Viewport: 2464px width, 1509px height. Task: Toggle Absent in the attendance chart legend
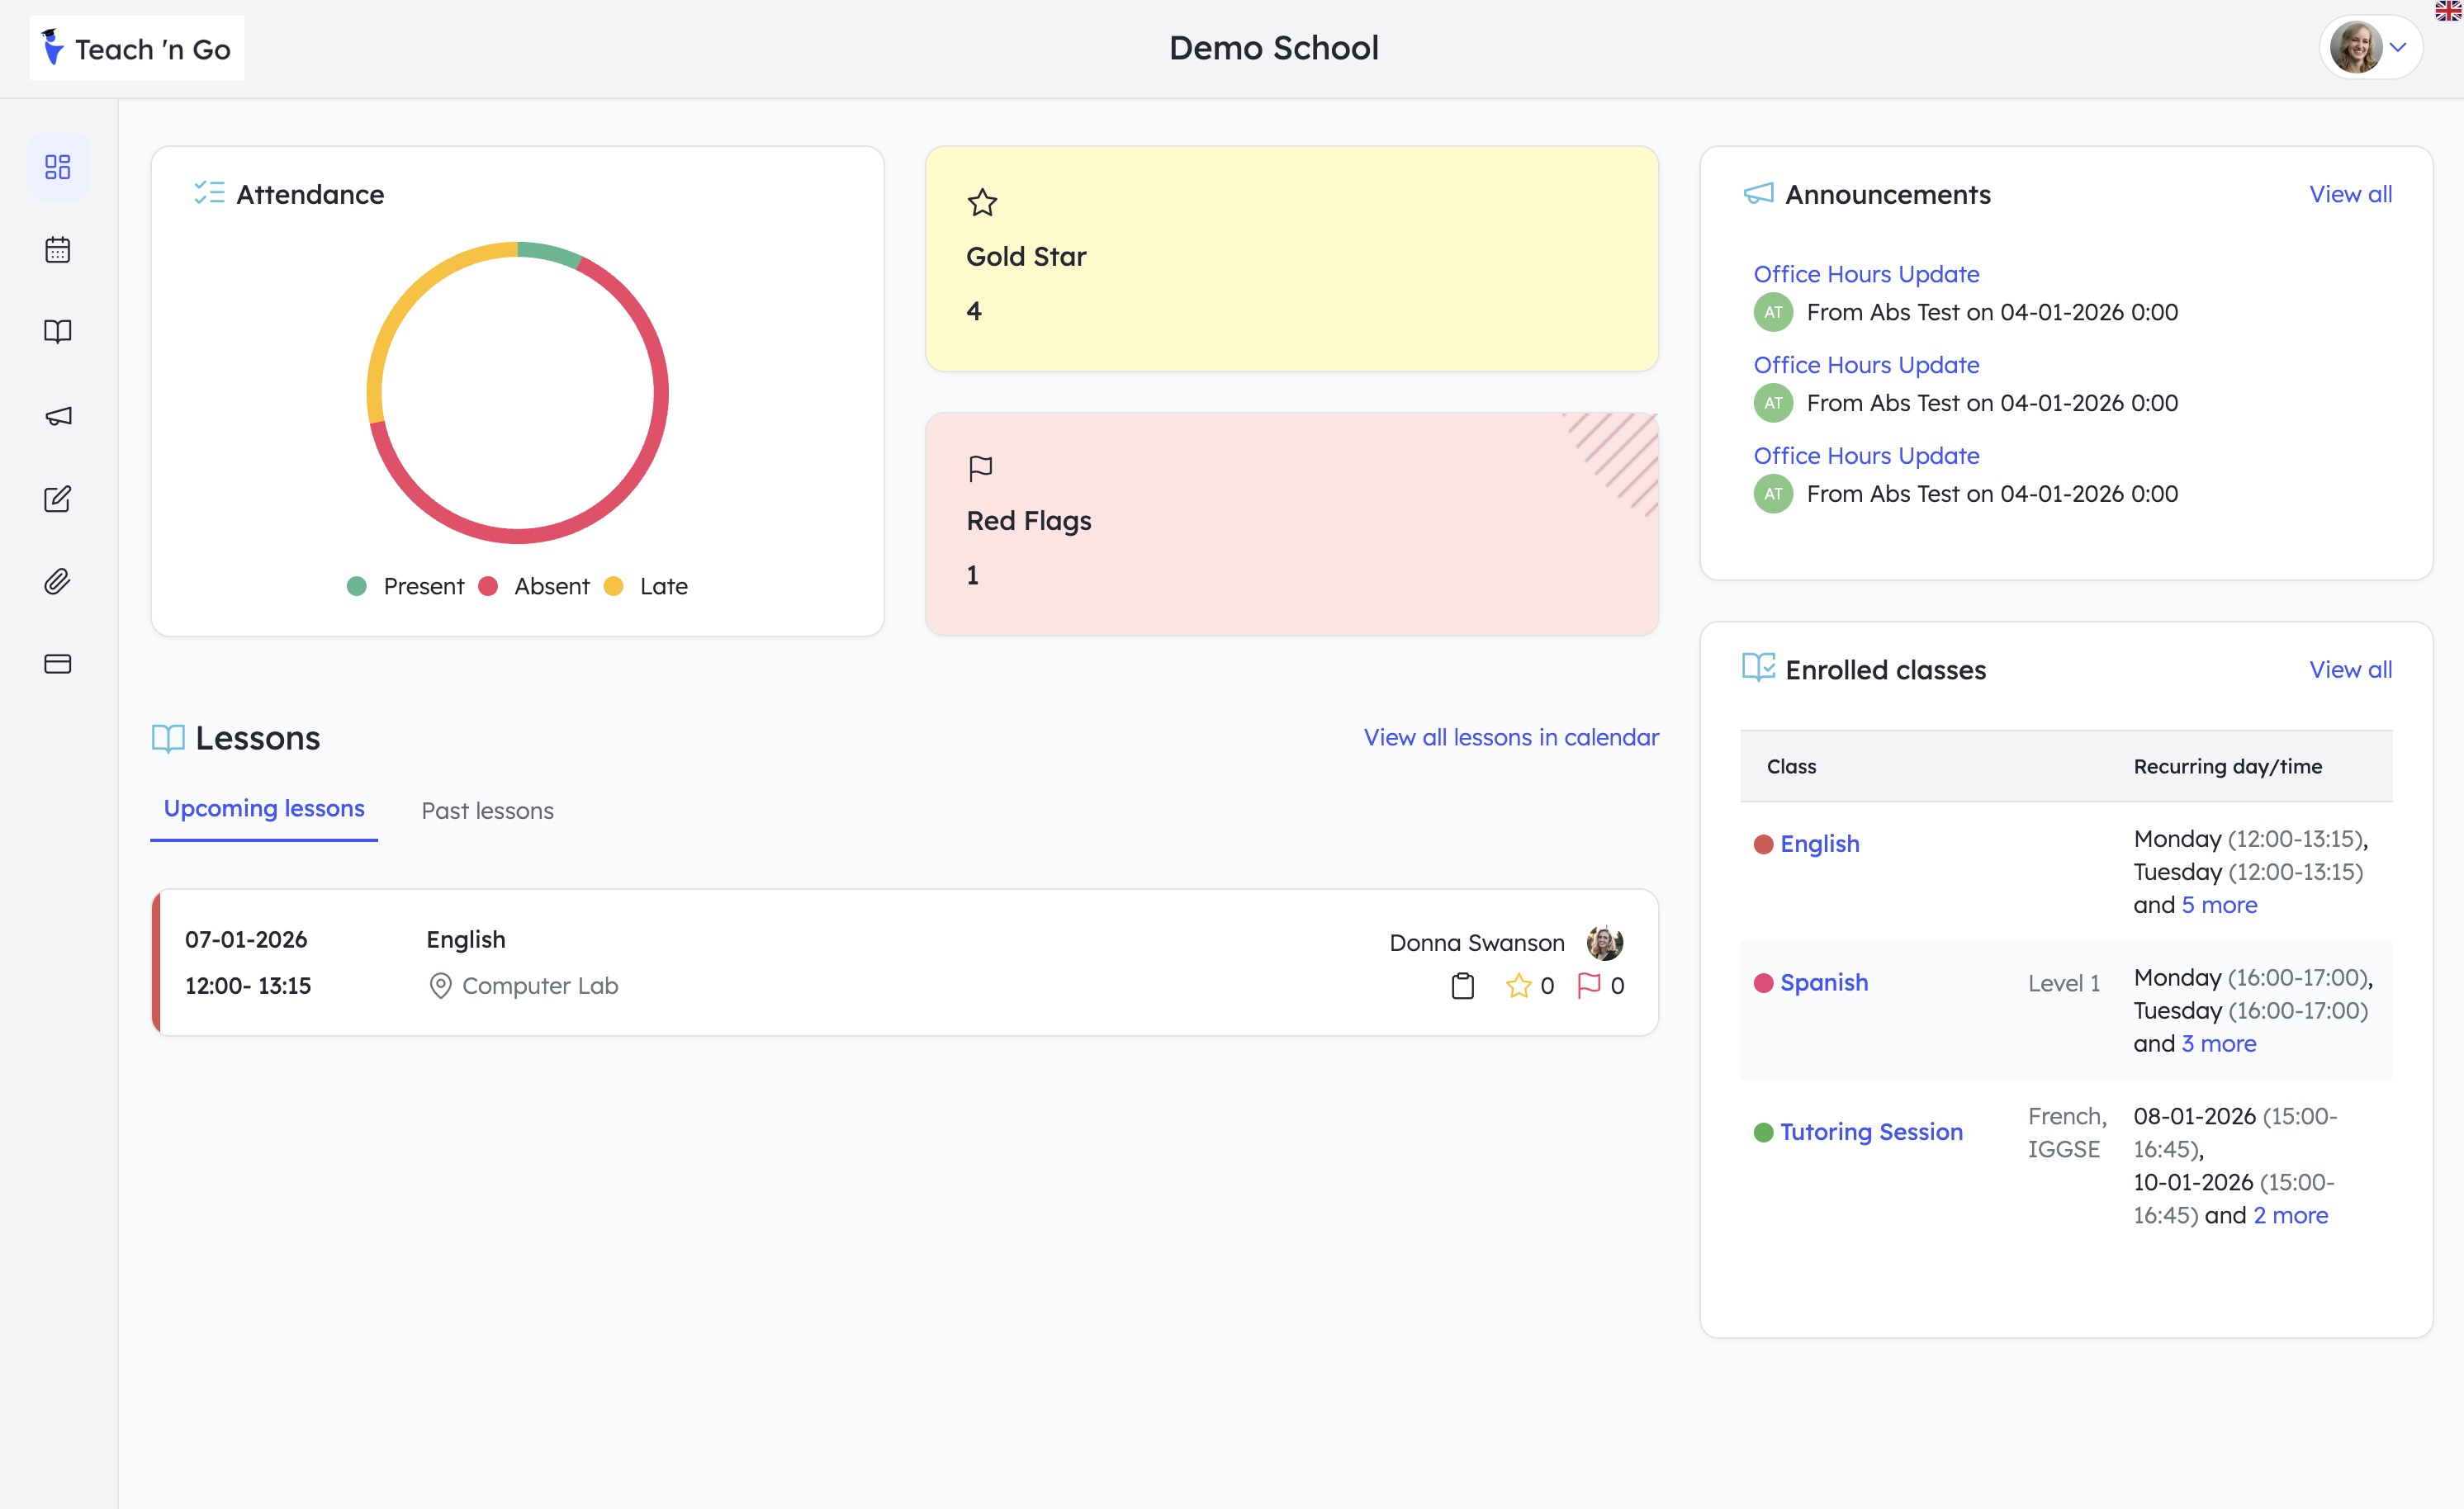coord(550,586)
